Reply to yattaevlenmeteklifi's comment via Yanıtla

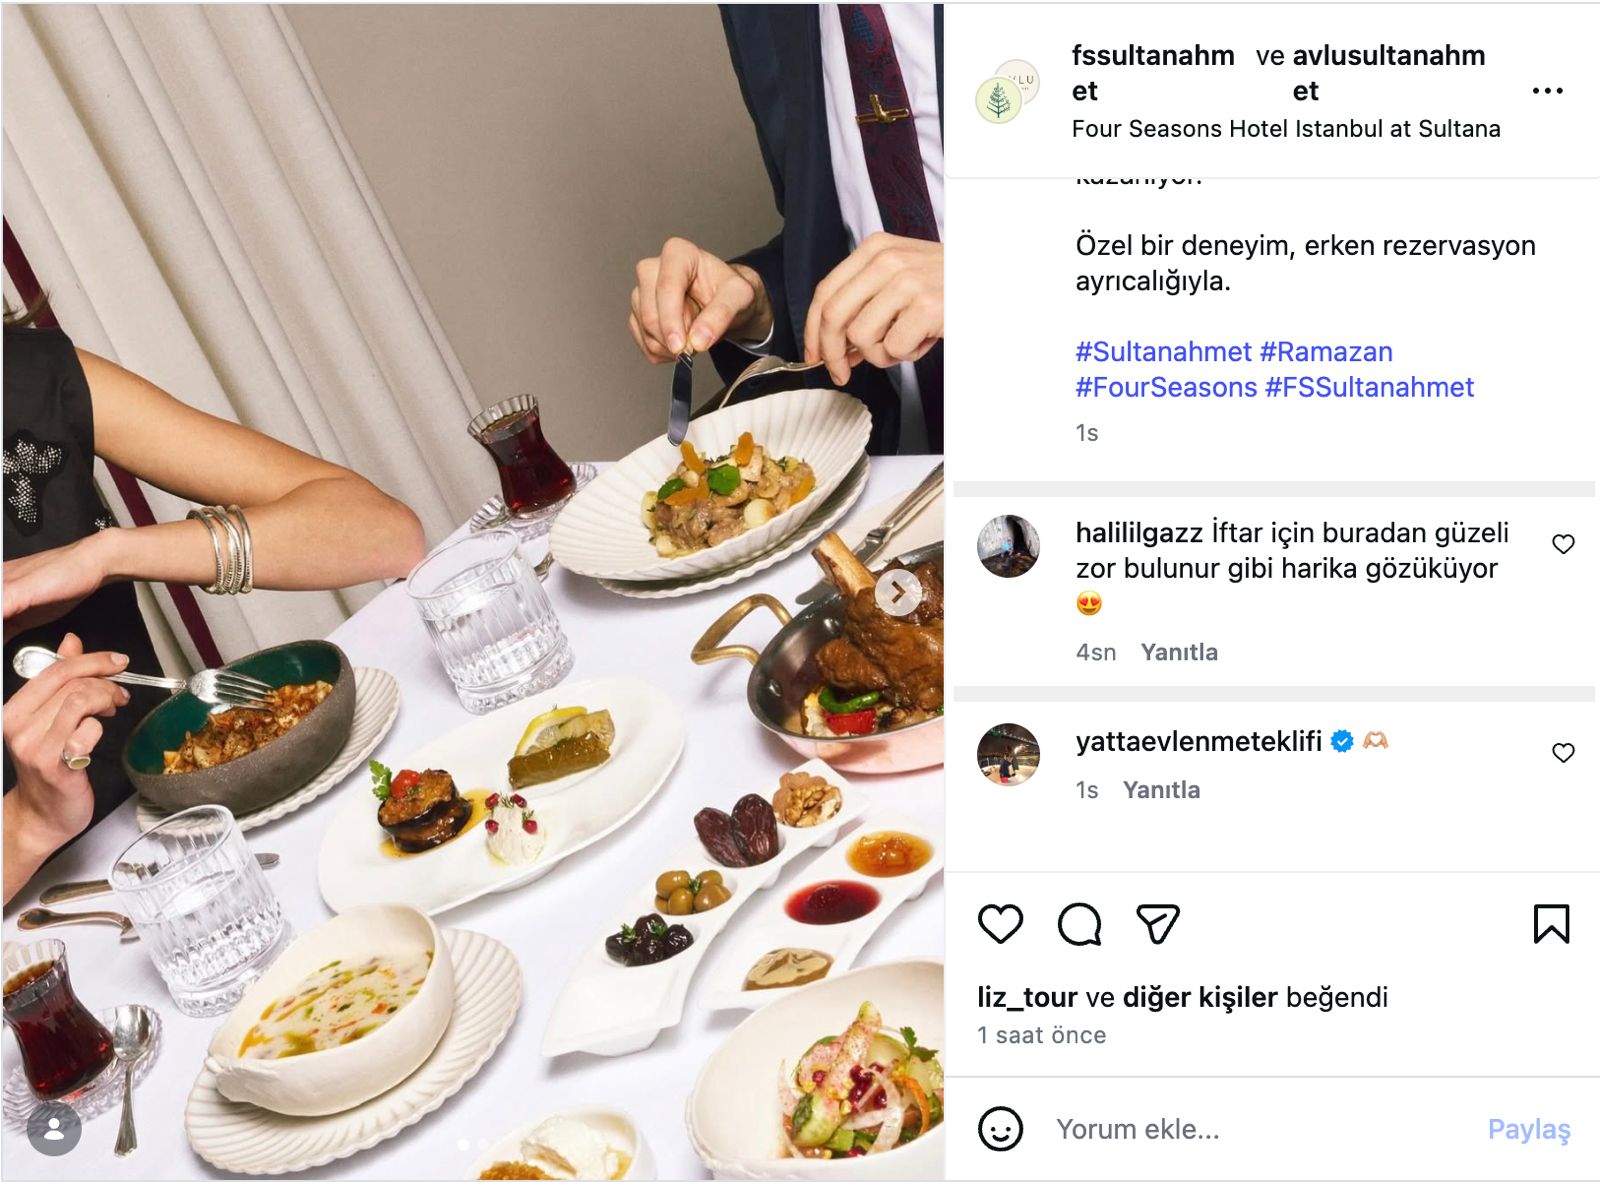[1161, 790]
